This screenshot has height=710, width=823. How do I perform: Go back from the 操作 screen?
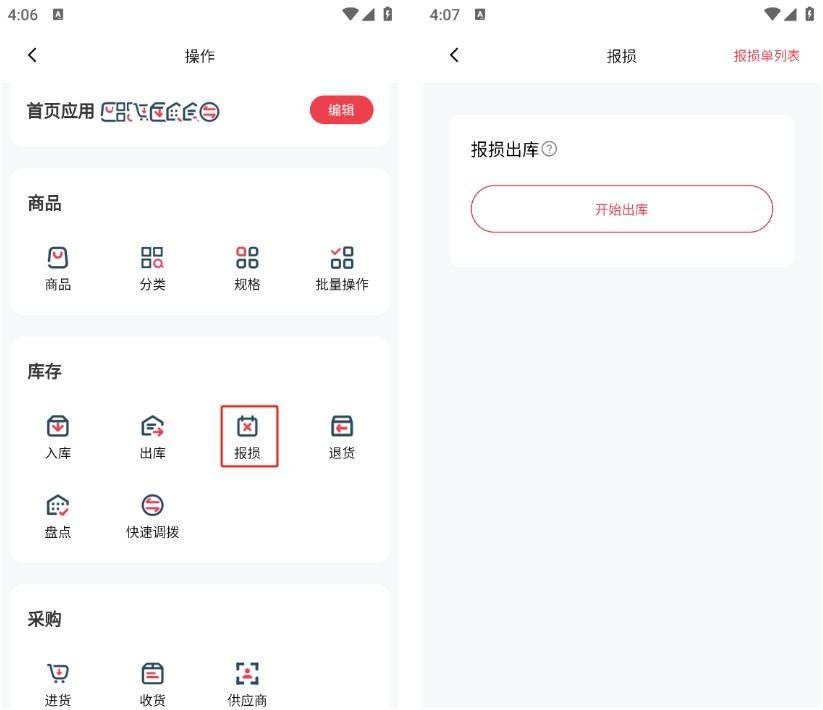[32, 56]
